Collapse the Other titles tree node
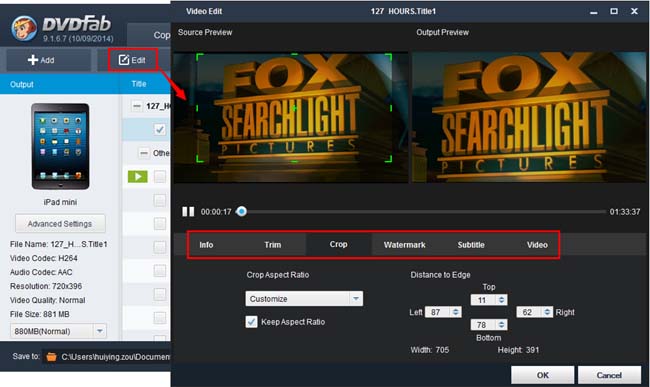Viewport: 650px width, 387px height. pyautogui.click(x=143, y=153)
